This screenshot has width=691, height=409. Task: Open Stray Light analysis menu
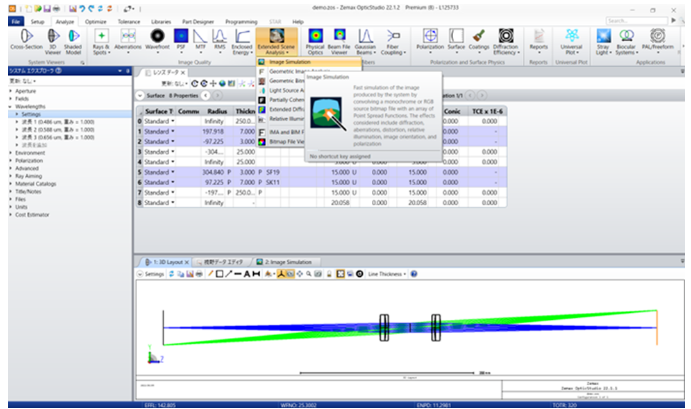(x=603, y=41)
